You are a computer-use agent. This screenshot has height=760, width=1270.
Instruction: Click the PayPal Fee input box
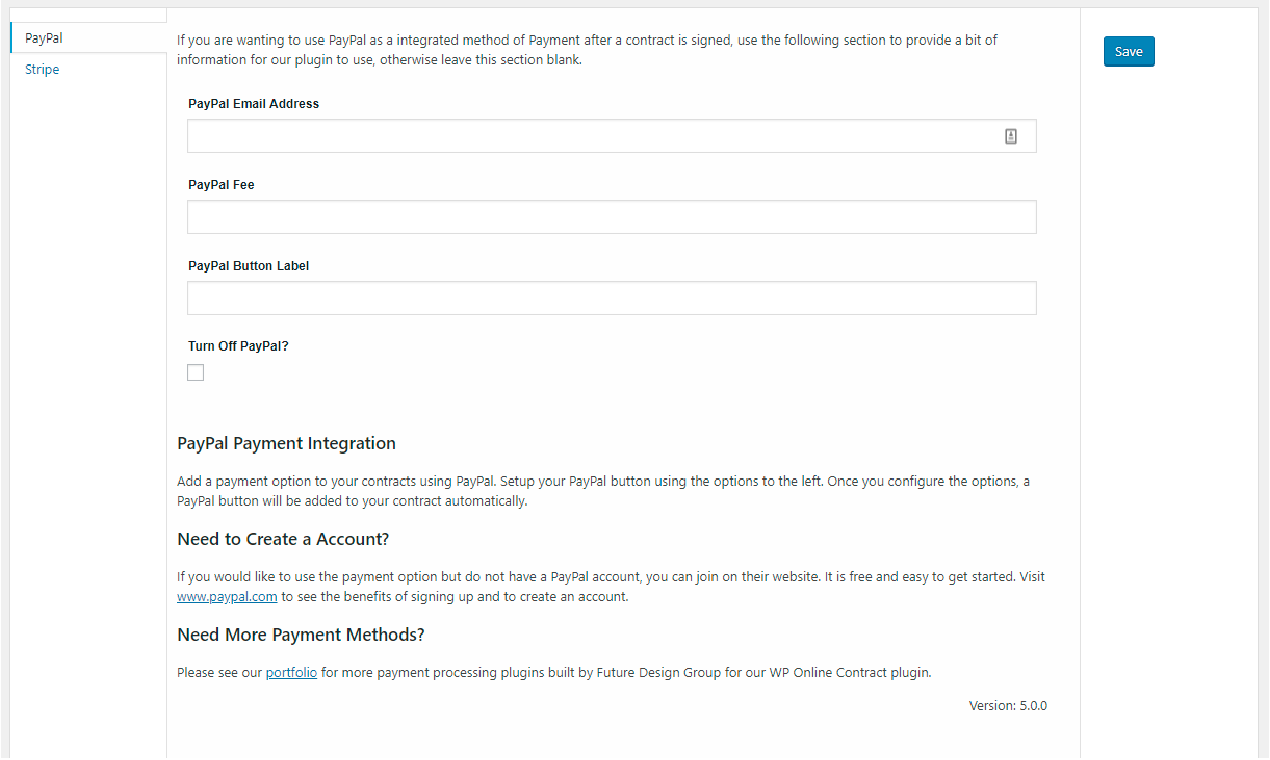click(611, 216)
